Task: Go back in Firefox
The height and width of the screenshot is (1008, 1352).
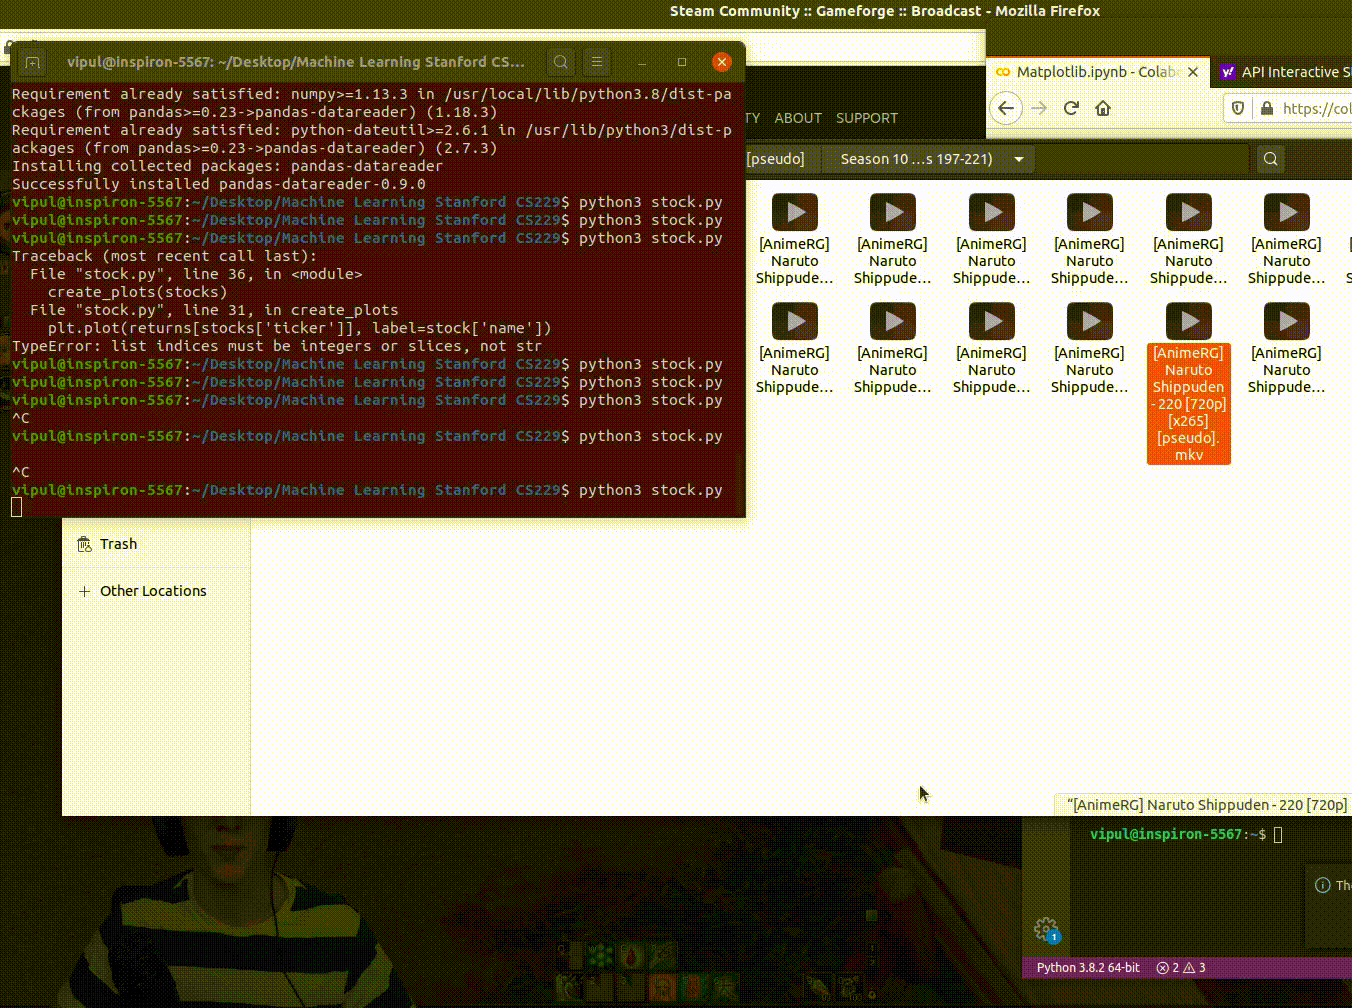Action: (x=1006, y=108)
